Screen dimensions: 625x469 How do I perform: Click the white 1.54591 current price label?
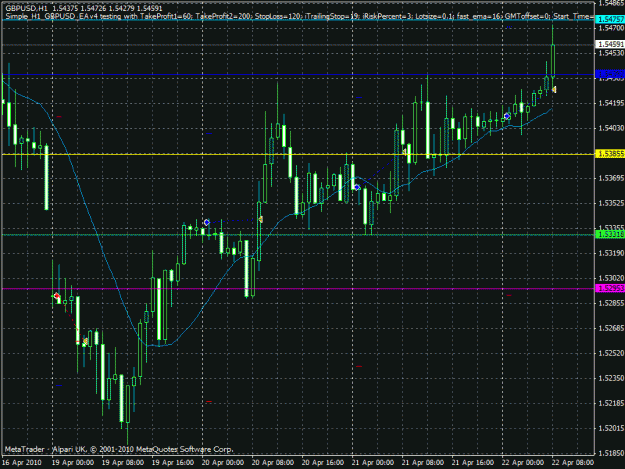coord(610,44)
